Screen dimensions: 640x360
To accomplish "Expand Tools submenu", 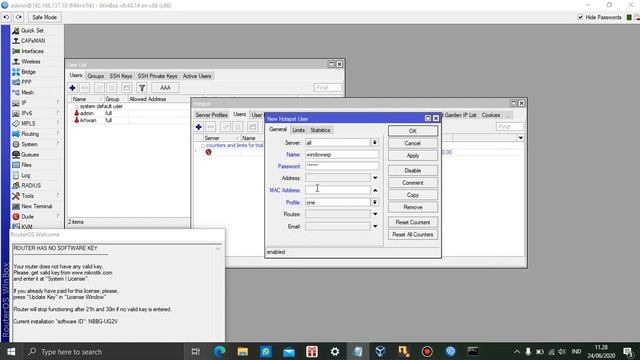I will (x=27, y=196).
